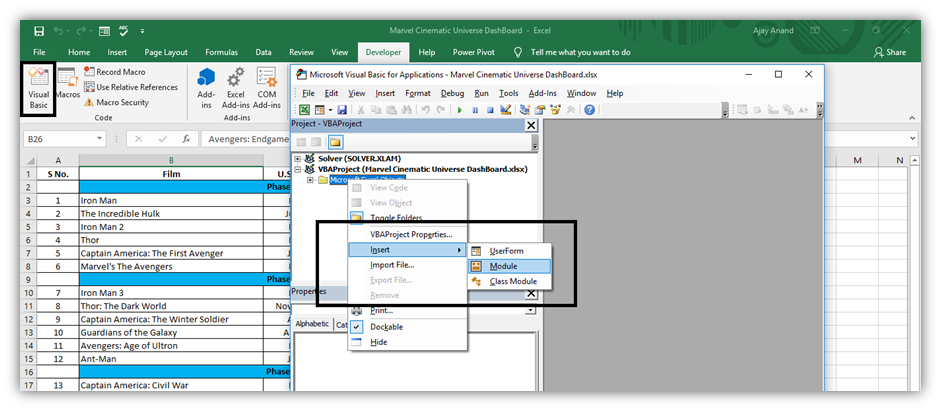Click the Reset stop icon in VBA
The width and height of the screenshot is (941, 411).
[490, 110]
